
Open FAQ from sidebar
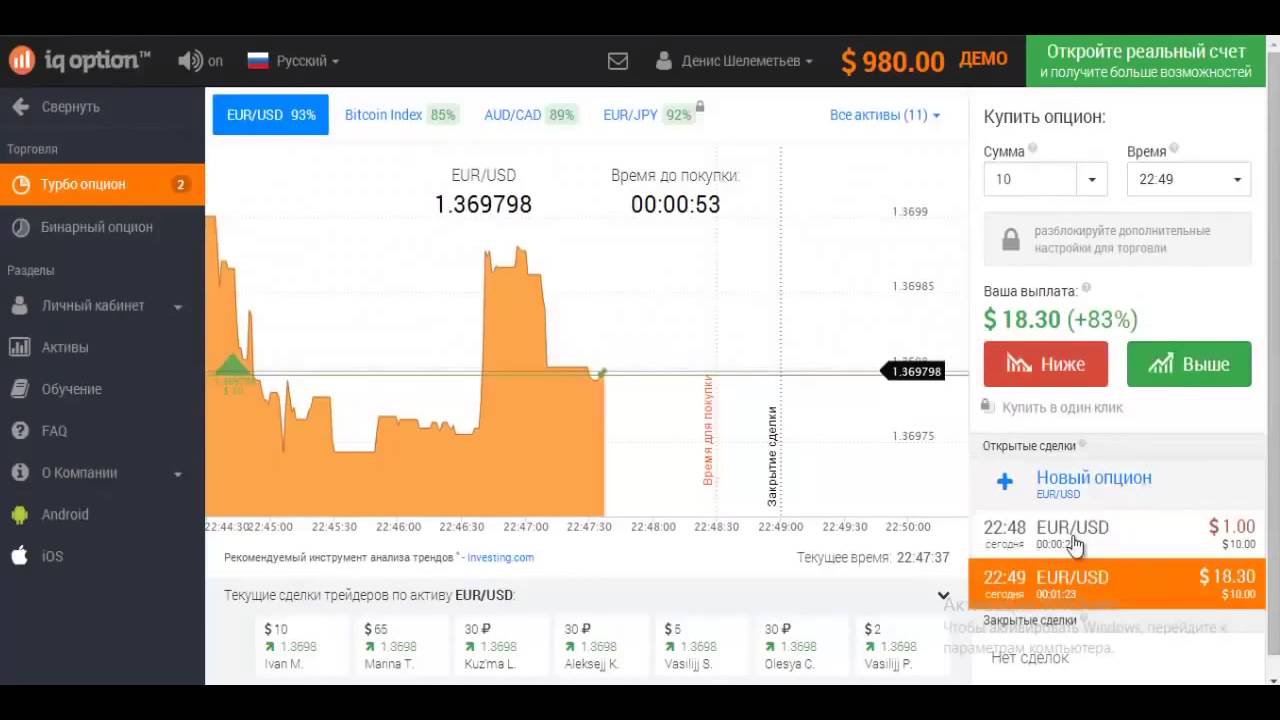point(102,431)
